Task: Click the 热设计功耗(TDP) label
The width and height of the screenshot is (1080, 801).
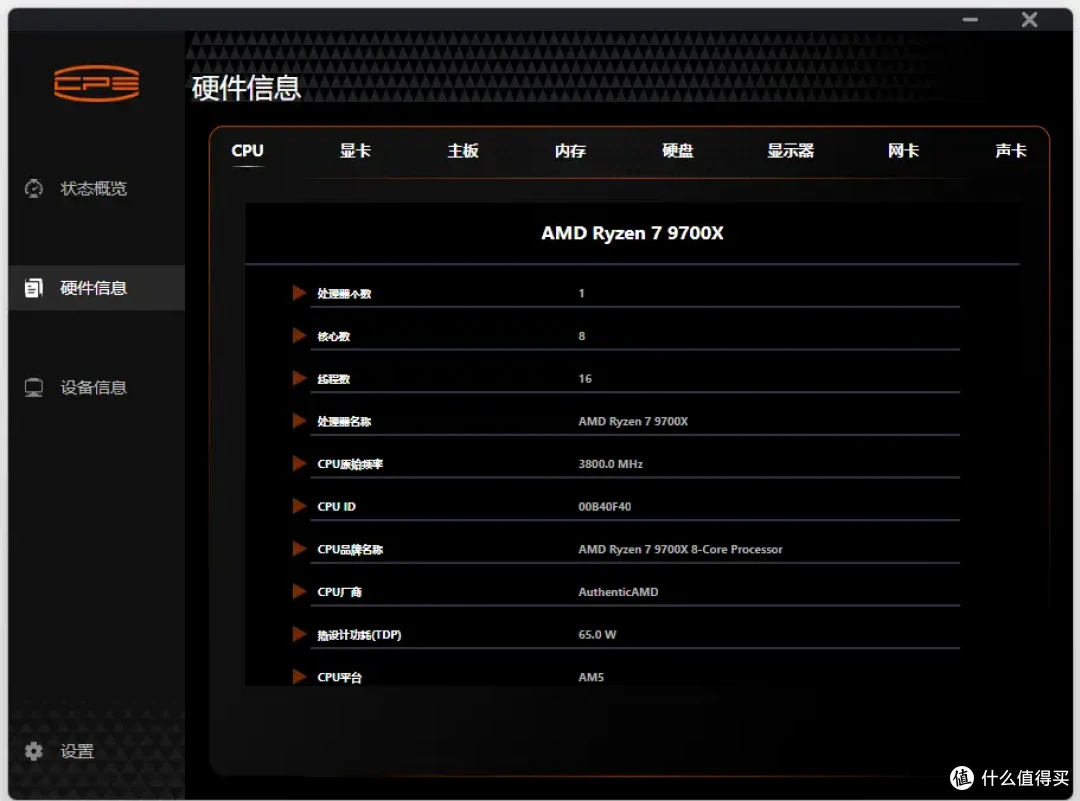Action: pos(359,634)
